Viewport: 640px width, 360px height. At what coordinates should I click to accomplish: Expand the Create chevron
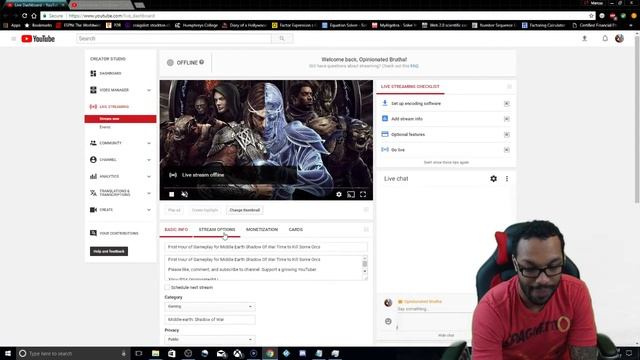tap(149, 210)
